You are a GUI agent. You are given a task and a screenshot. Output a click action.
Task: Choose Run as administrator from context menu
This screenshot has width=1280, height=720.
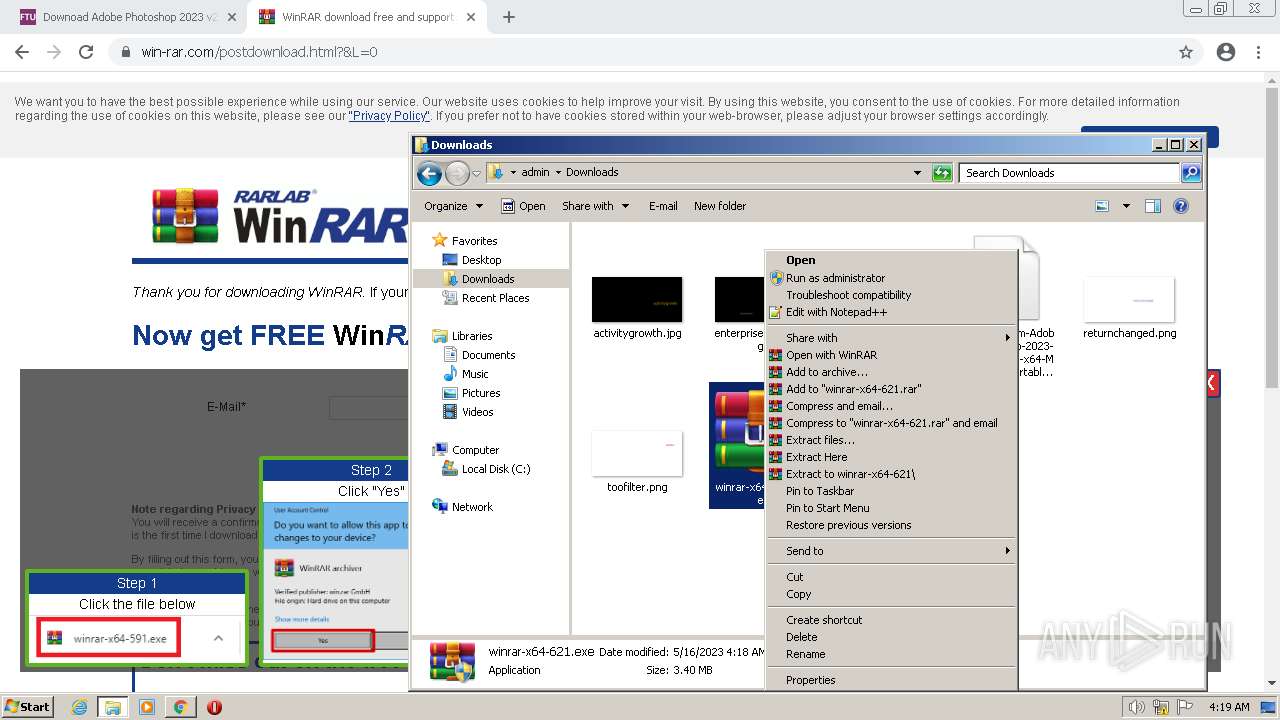click(x=892, y=278)
